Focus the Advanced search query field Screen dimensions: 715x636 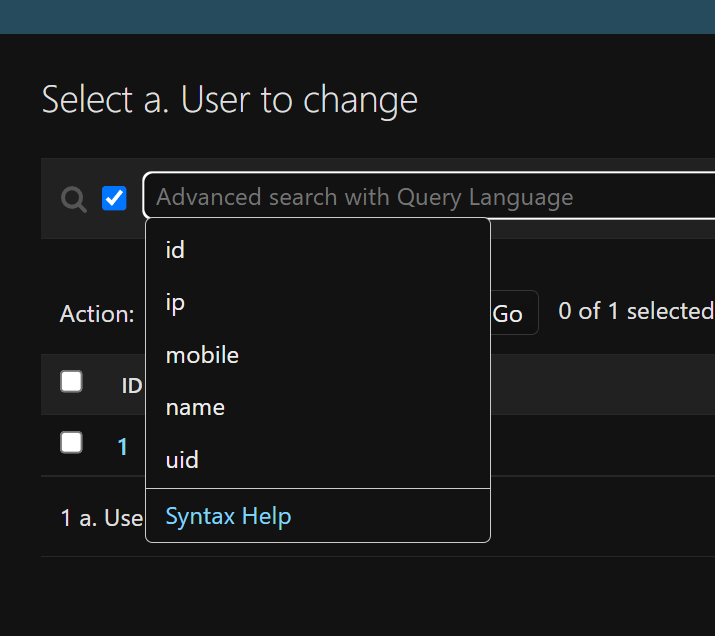point(430,196)
